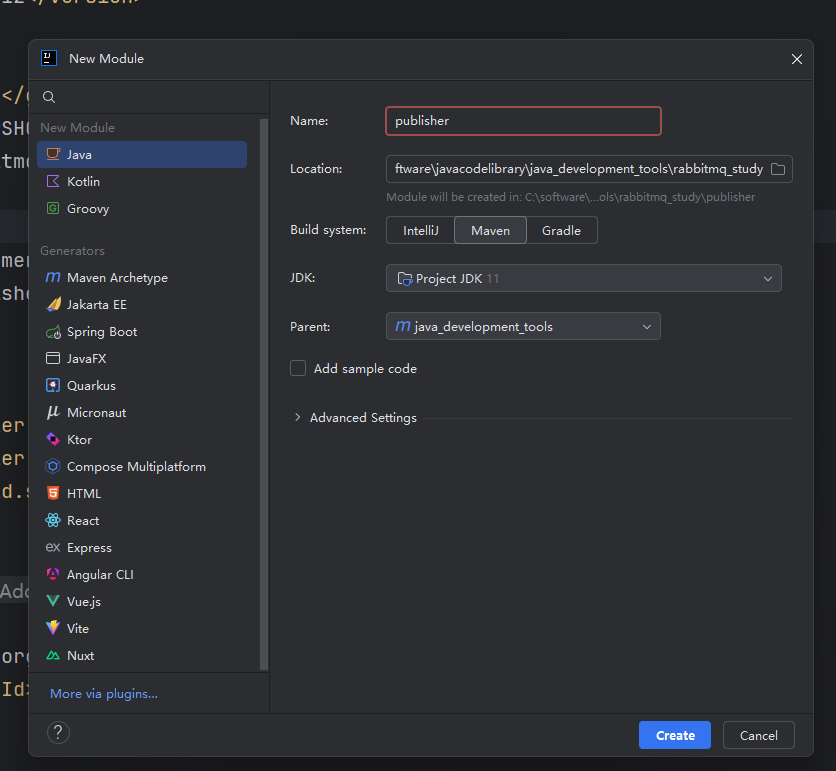Image resolution: width=836 pixels, height=771 pixels.
Task: Select the React generator icon
Action: click(x=53, y=521)
